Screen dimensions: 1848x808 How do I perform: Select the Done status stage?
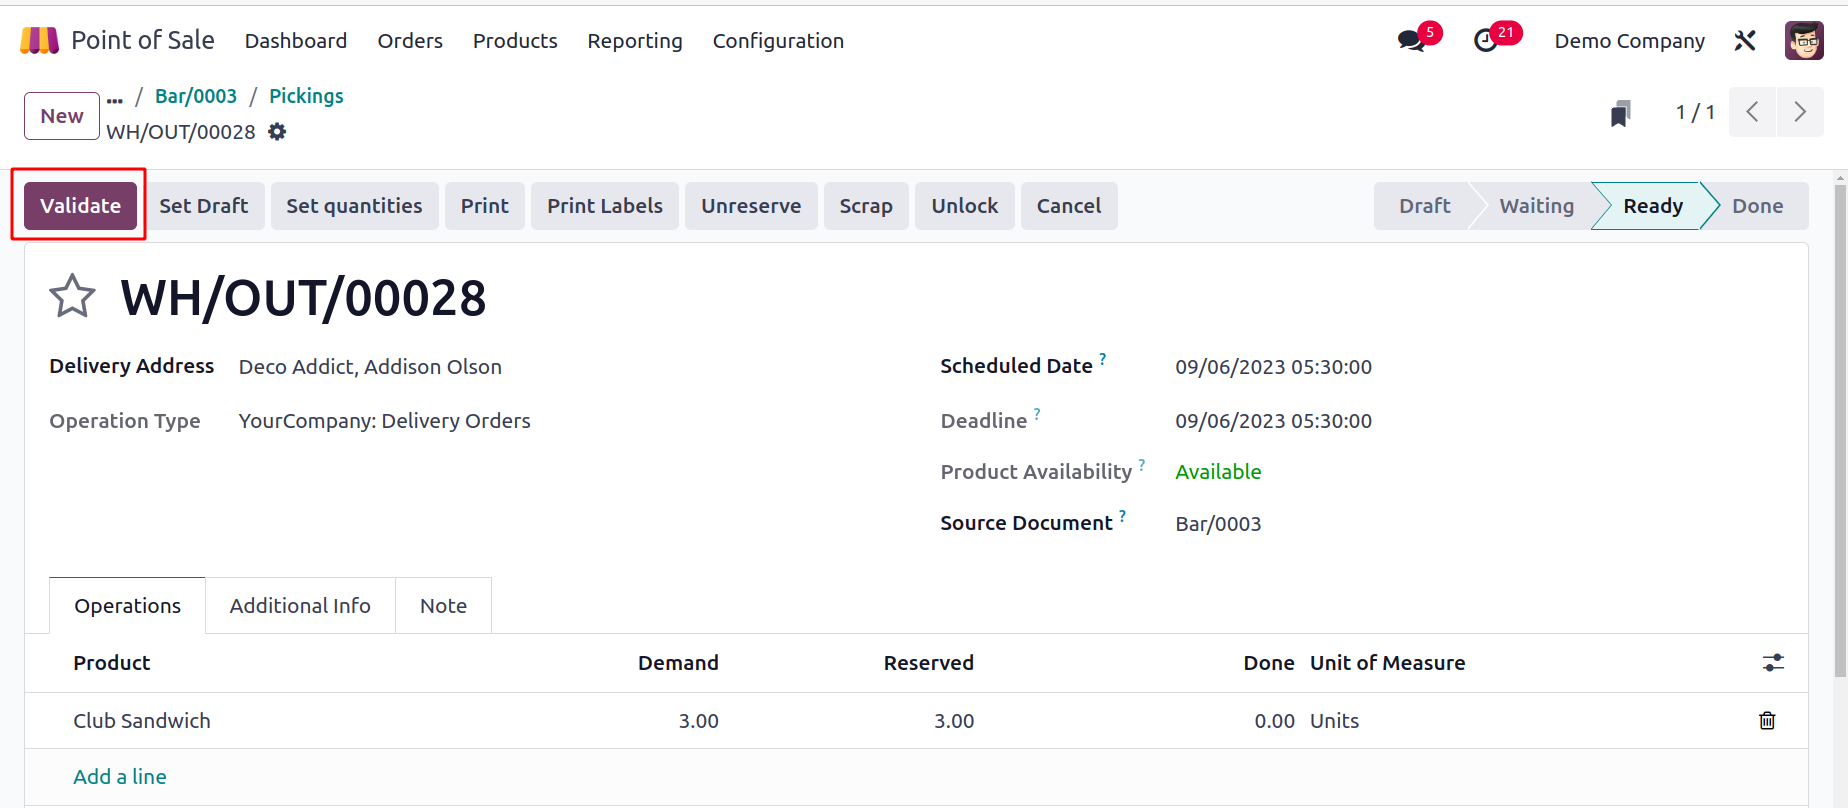tap(1757, 206)
